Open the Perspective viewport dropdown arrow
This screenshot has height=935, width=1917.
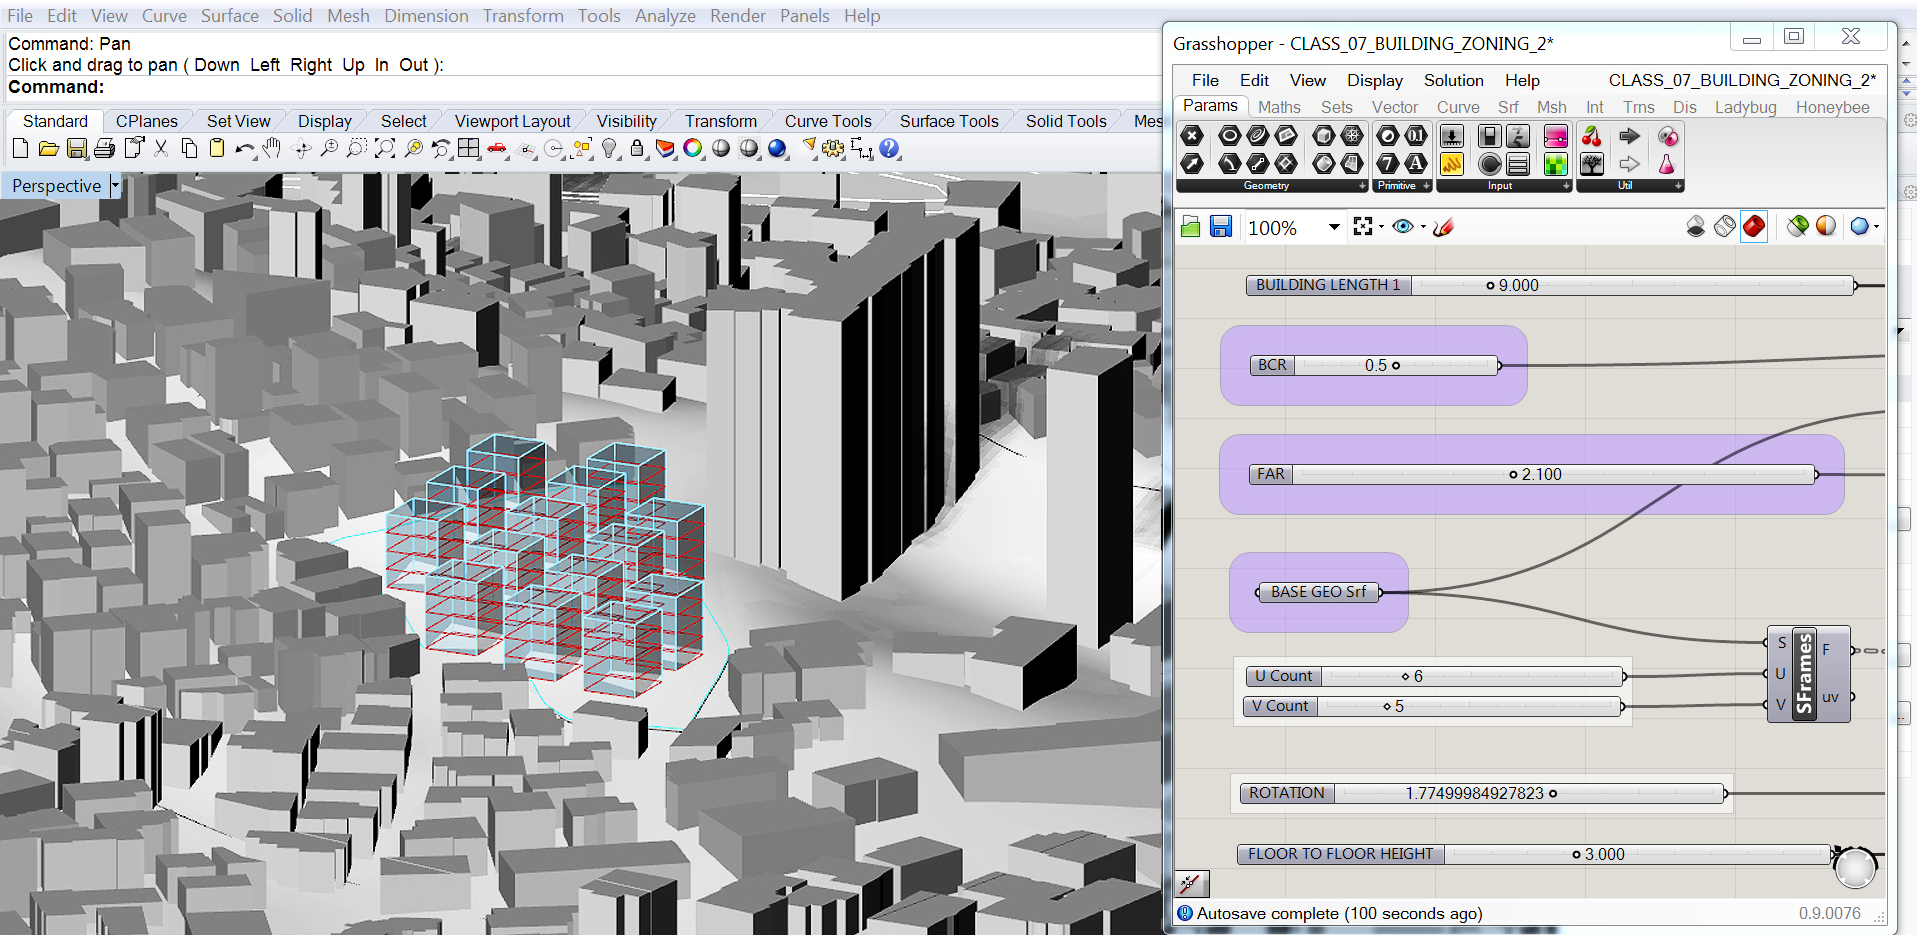(x=115, y=186)
